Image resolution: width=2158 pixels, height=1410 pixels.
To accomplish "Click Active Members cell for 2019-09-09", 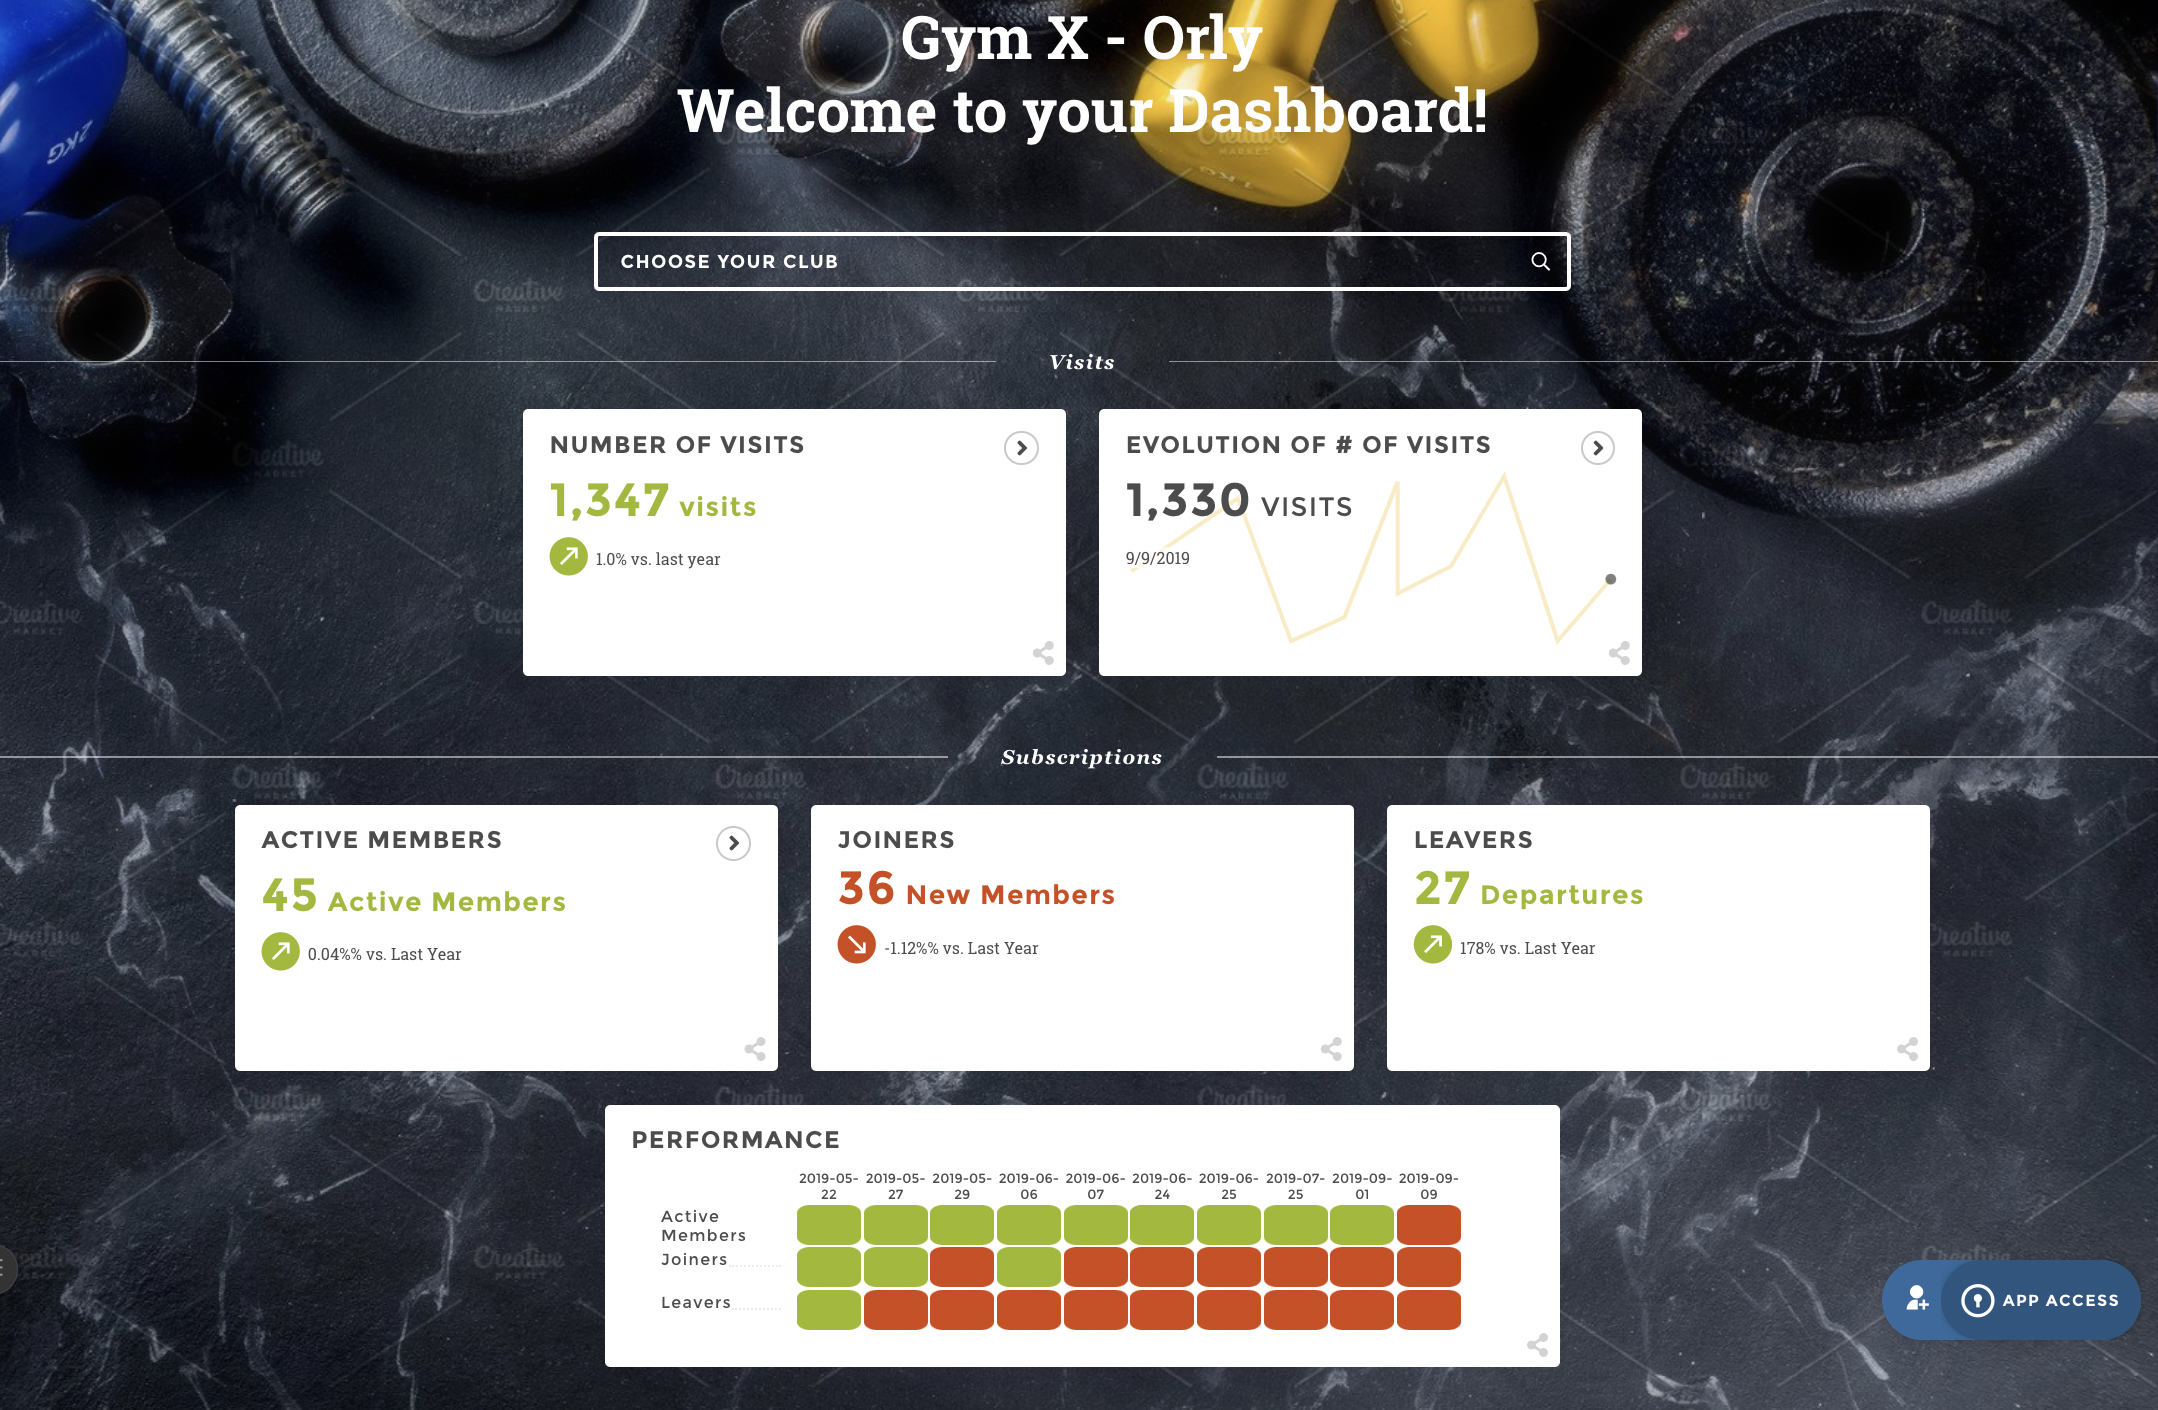I will click(1428, 1225).
